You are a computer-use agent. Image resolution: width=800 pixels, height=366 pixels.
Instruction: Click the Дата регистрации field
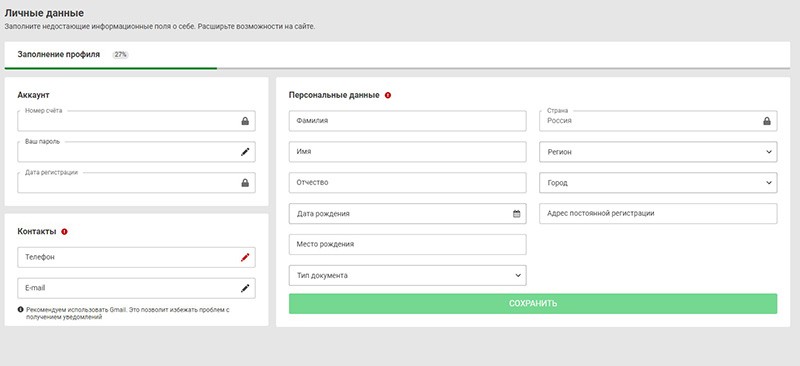136,183
